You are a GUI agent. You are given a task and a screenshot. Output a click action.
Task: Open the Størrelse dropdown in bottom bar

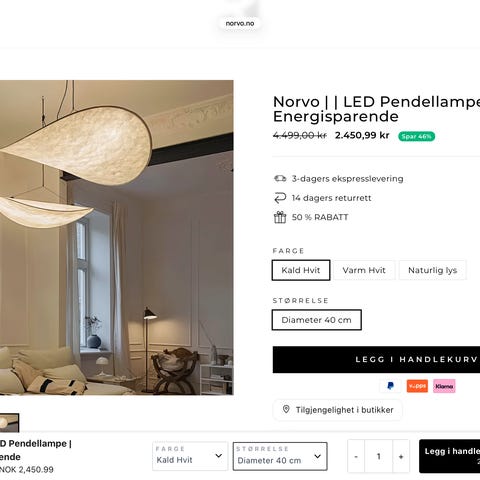click(280, 456)
